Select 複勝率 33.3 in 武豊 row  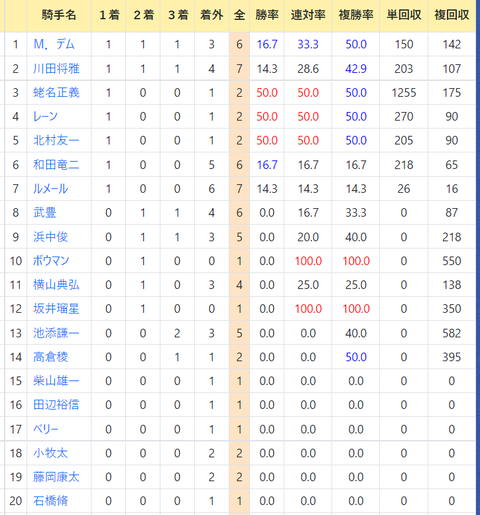[x=356, y=213]
